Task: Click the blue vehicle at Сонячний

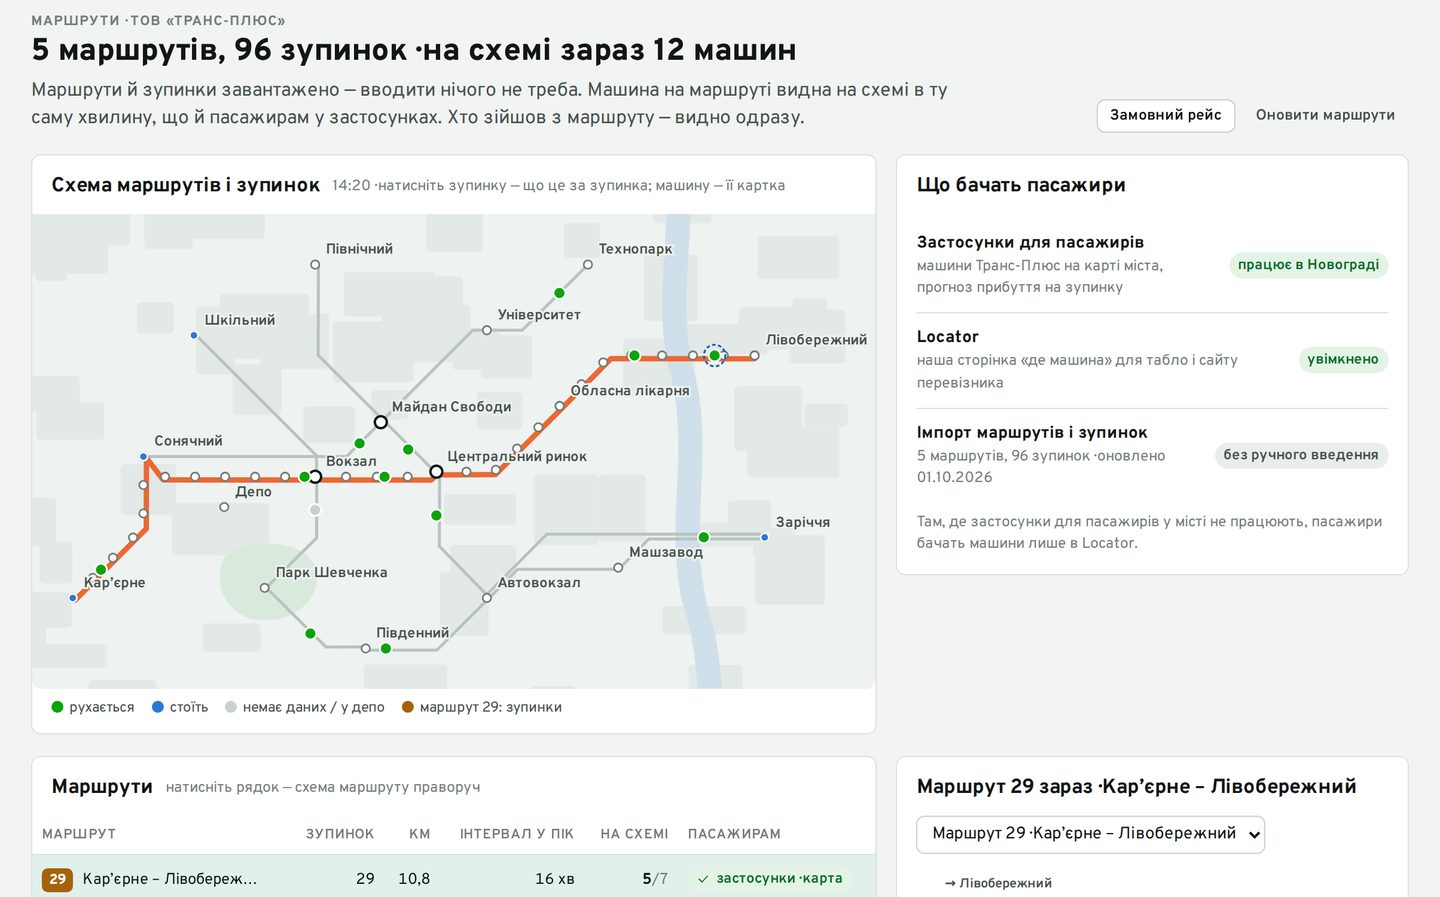Action: 144,456
